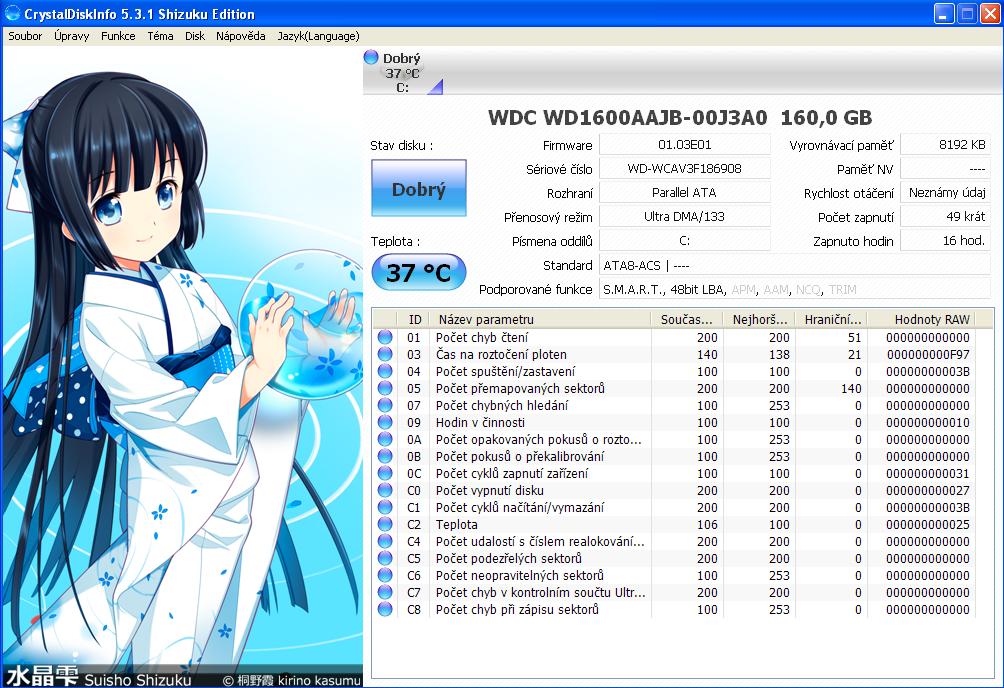This screenshot has height=688, width=1004.
Task: Click the Firmware value field 01.03E01
Action: [684, 145]
